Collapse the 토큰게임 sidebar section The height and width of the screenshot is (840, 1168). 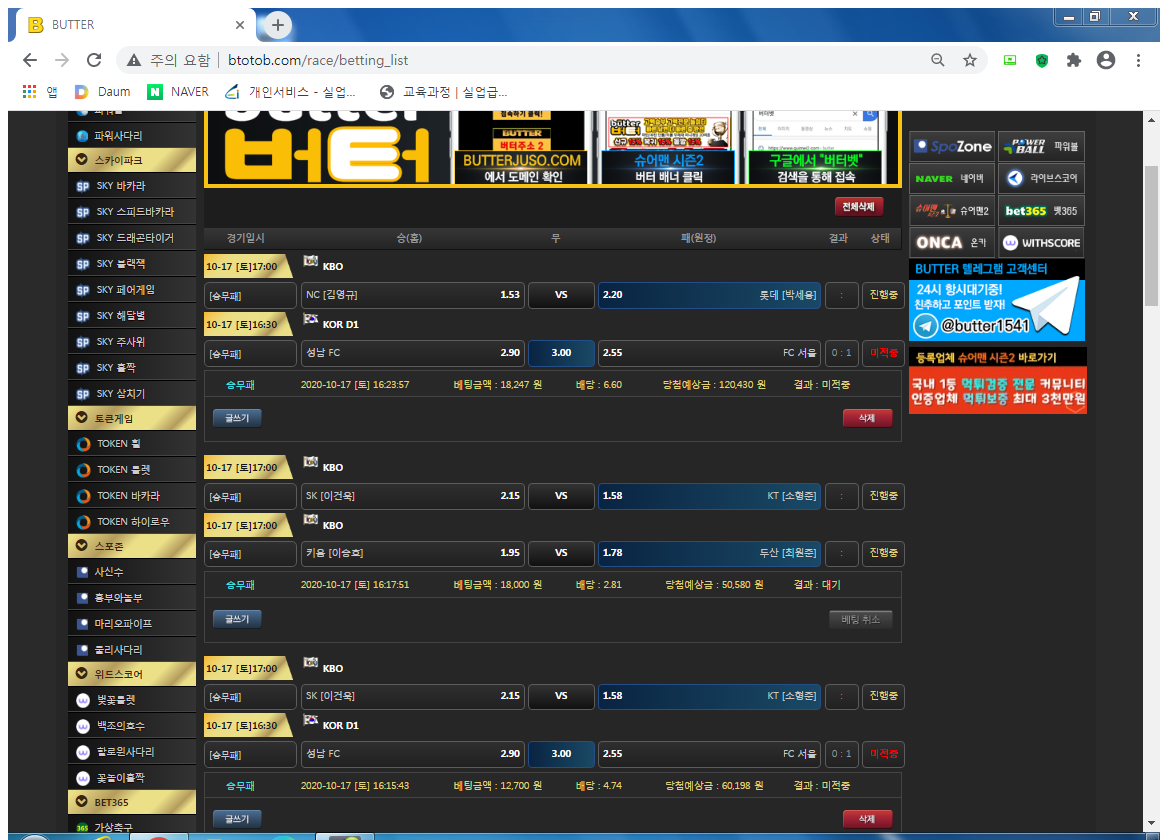click(x=131, y=418)
